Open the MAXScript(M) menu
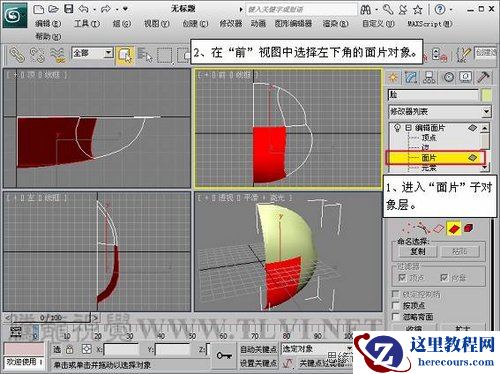 click(x=430, y=24)
